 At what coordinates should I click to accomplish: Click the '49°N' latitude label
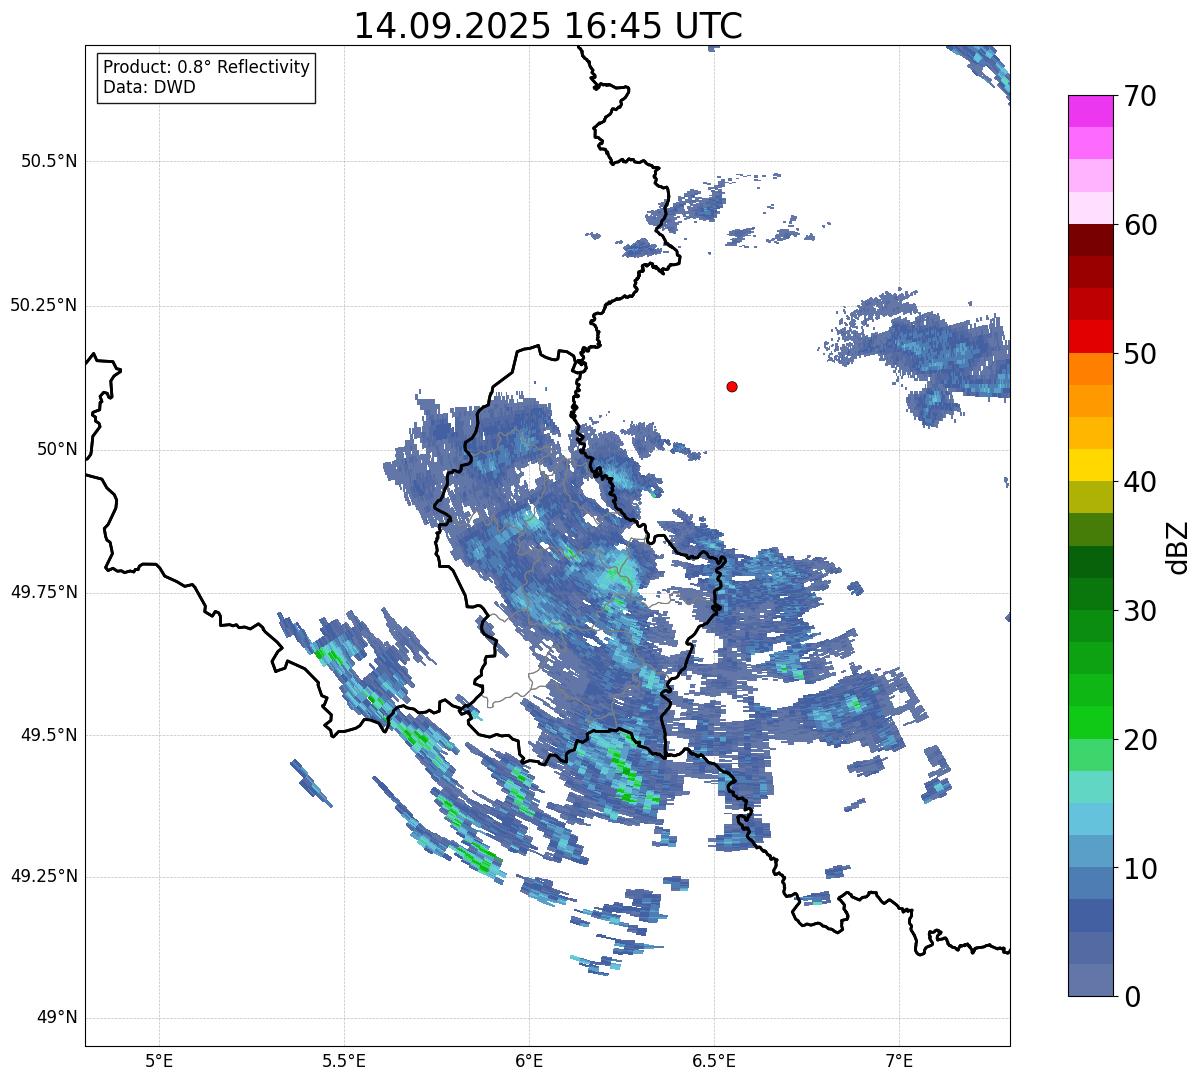click(x=57, y=1018)
